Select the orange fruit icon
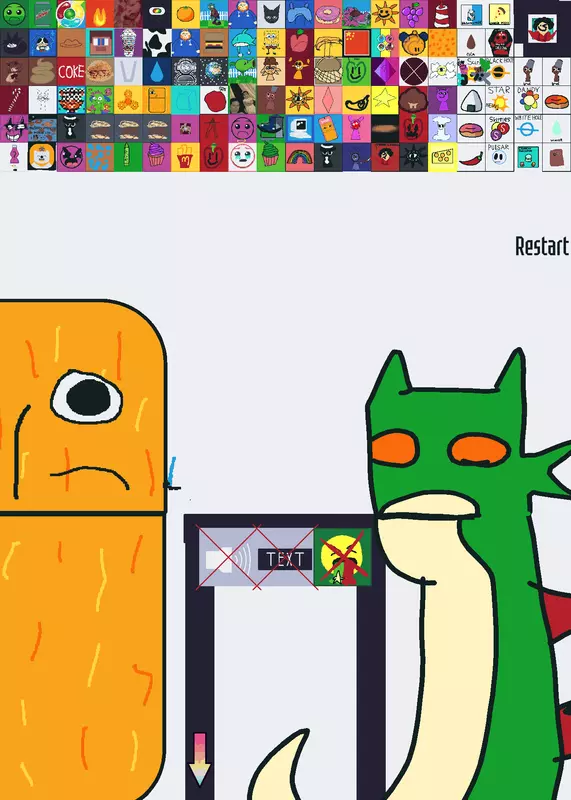571x800 pixels. coord(185,14)
